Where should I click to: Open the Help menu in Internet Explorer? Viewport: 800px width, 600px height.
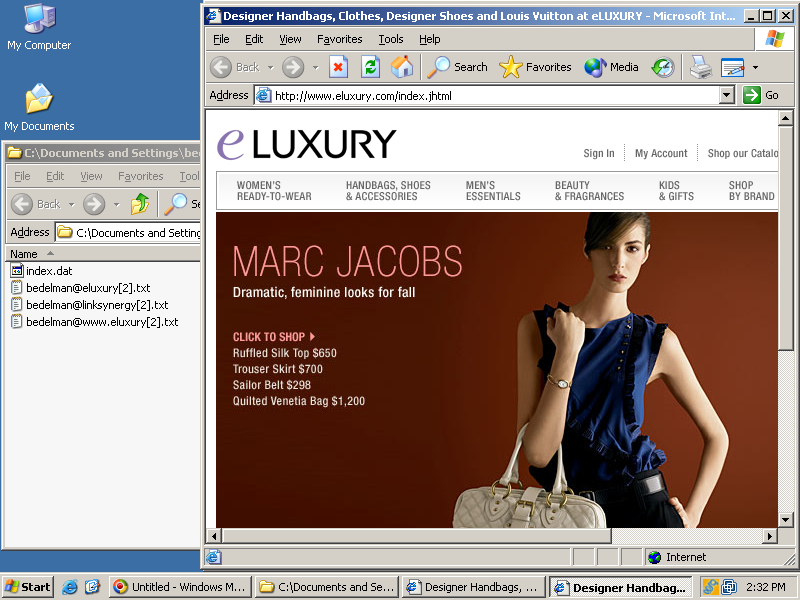430,39
